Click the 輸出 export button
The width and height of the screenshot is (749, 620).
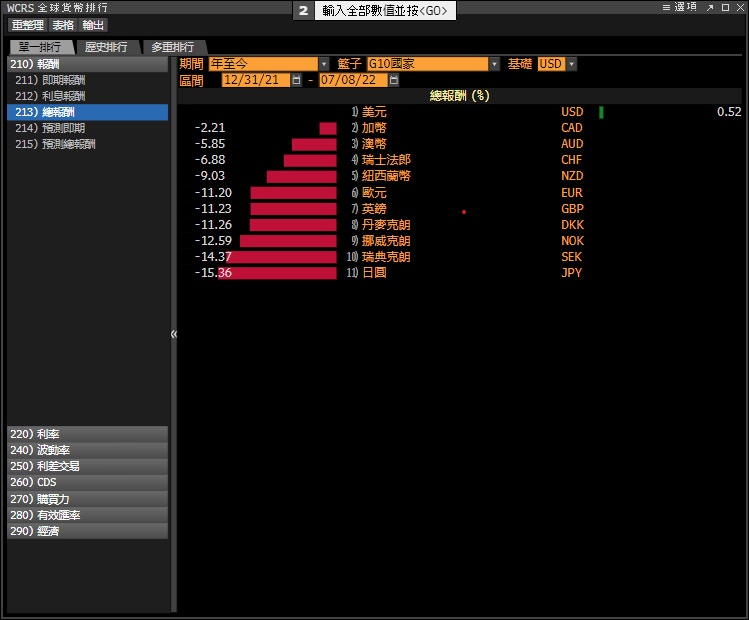[x=93, y=25]
